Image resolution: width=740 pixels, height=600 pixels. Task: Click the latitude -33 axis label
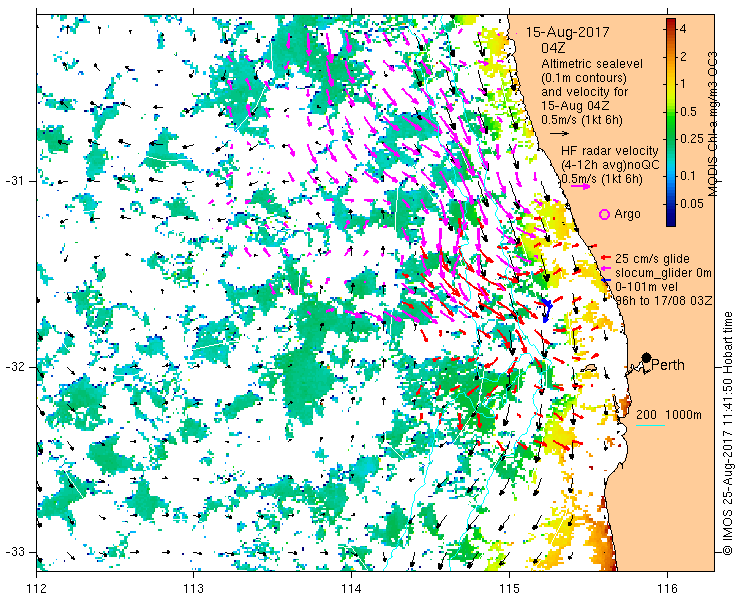[x=15, y=551]
